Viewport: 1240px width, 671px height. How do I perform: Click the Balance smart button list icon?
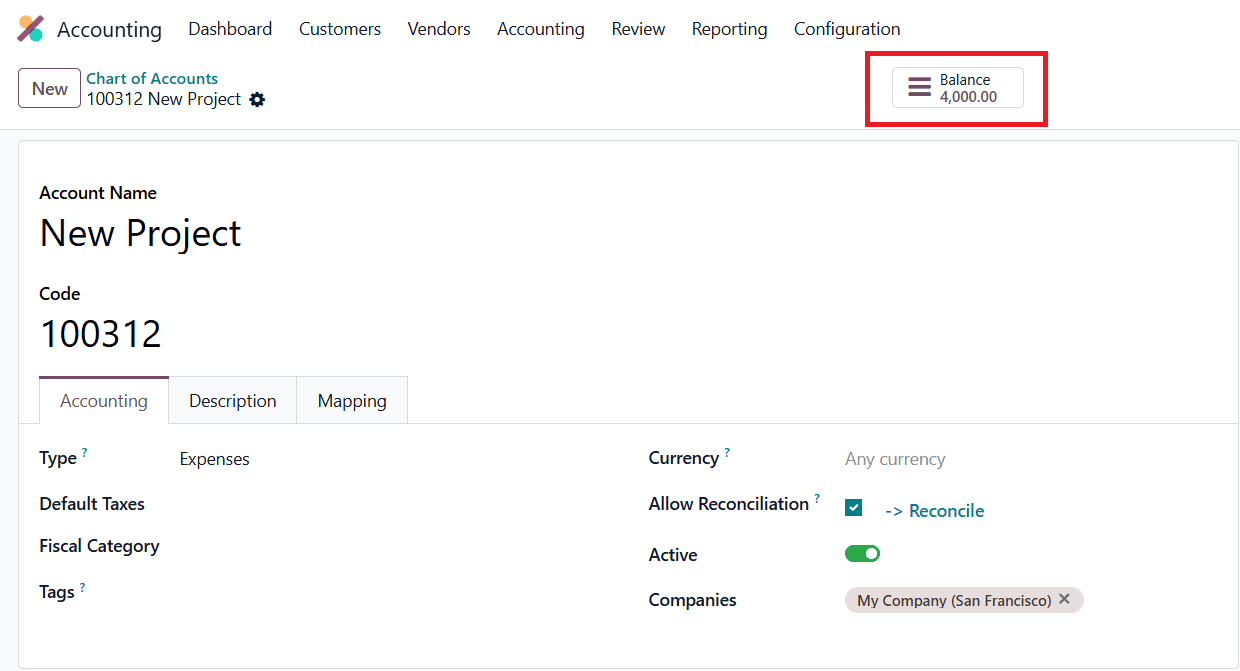919,87
